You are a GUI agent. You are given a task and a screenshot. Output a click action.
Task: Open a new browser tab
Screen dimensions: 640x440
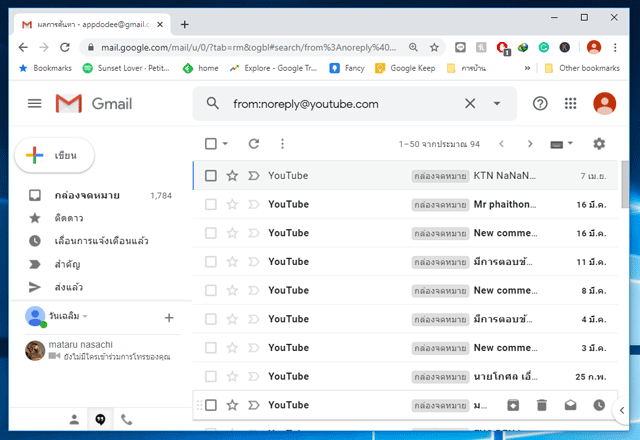184,24
